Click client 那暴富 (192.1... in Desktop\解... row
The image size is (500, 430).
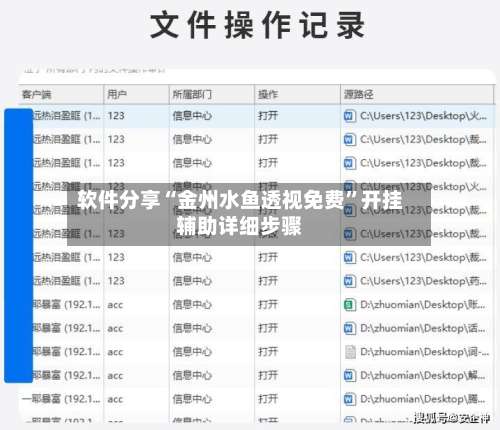coord(66,376)
